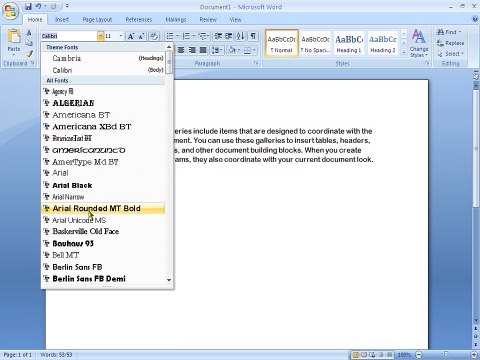480x360 pixels.
Task: Open Word Help question mark
Action: point(475,19)
